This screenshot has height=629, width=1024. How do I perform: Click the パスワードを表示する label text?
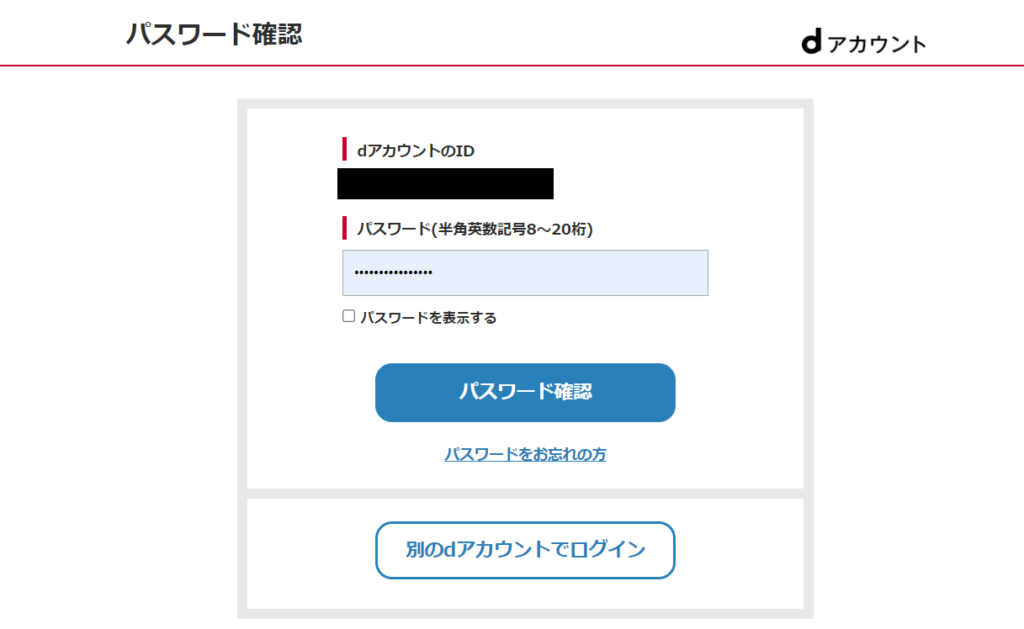(428, 317)
